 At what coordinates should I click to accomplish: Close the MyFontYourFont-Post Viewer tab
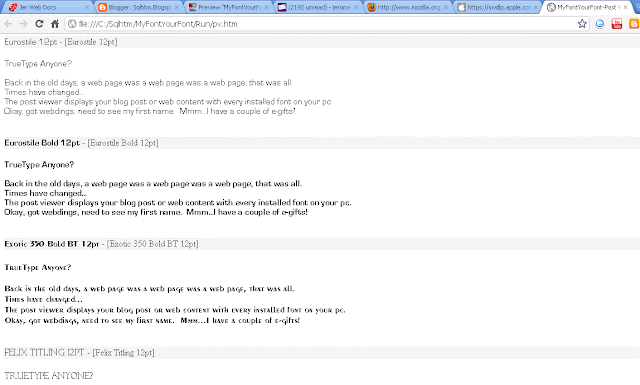pyautogui.click(x=625, y=7)
